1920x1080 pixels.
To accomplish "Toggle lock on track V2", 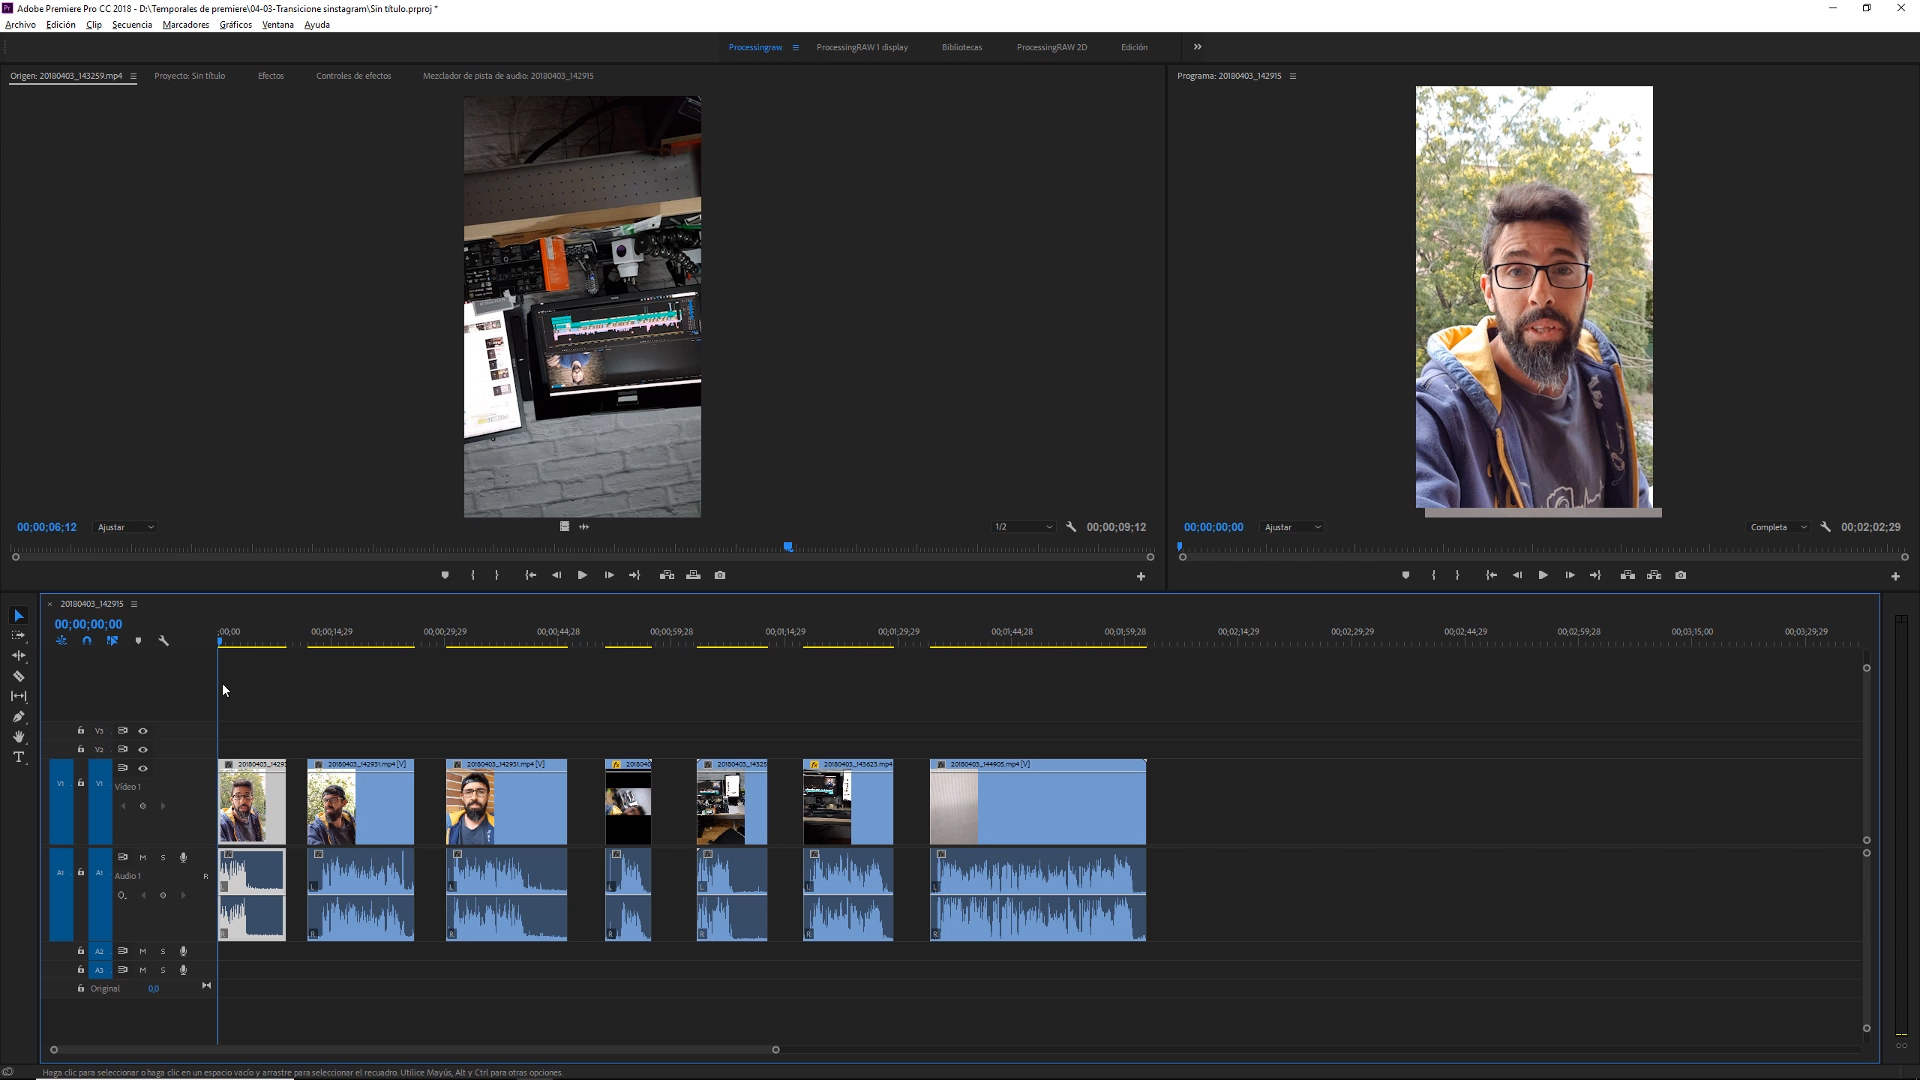I will [81, 749].
